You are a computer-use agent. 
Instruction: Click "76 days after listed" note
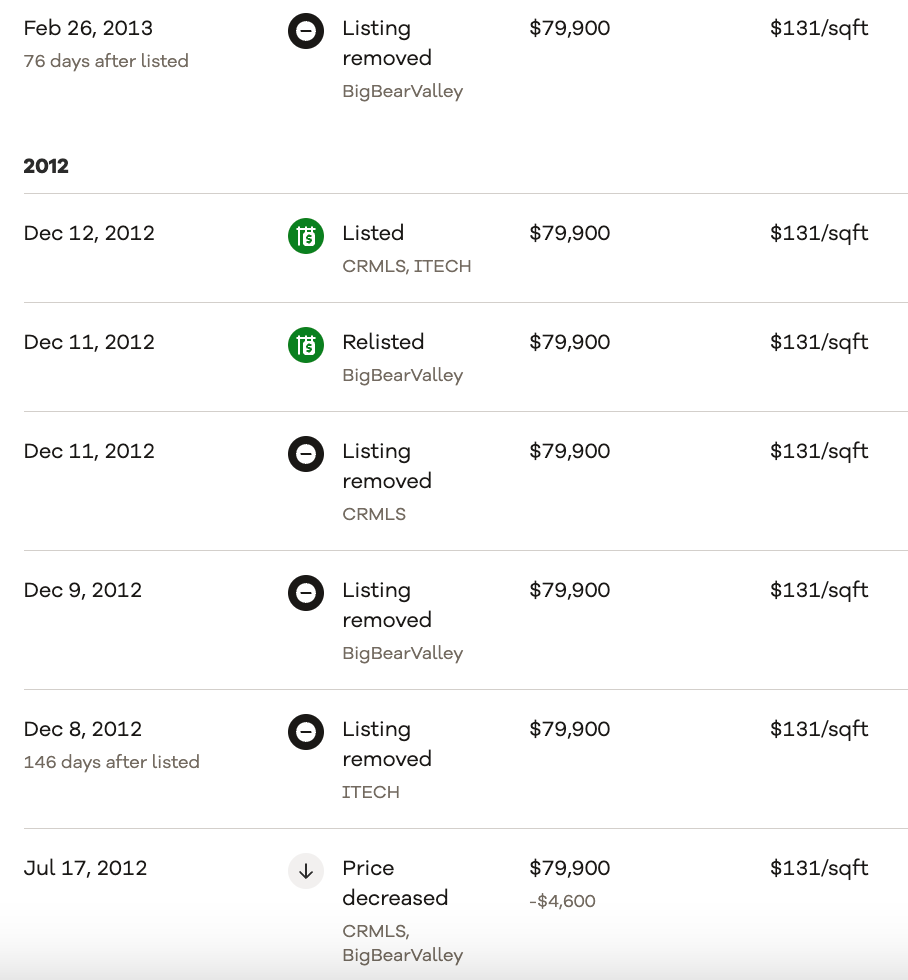106,61
